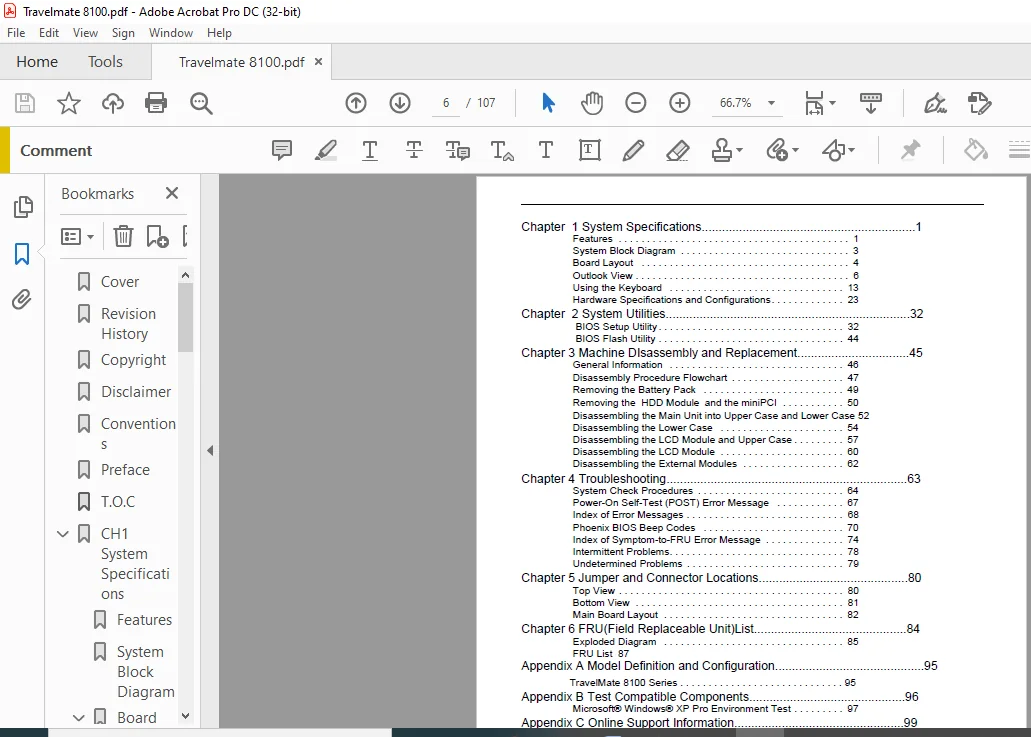
Task: Jump to the Disclaimer bookmark
Action: (136, 392)
